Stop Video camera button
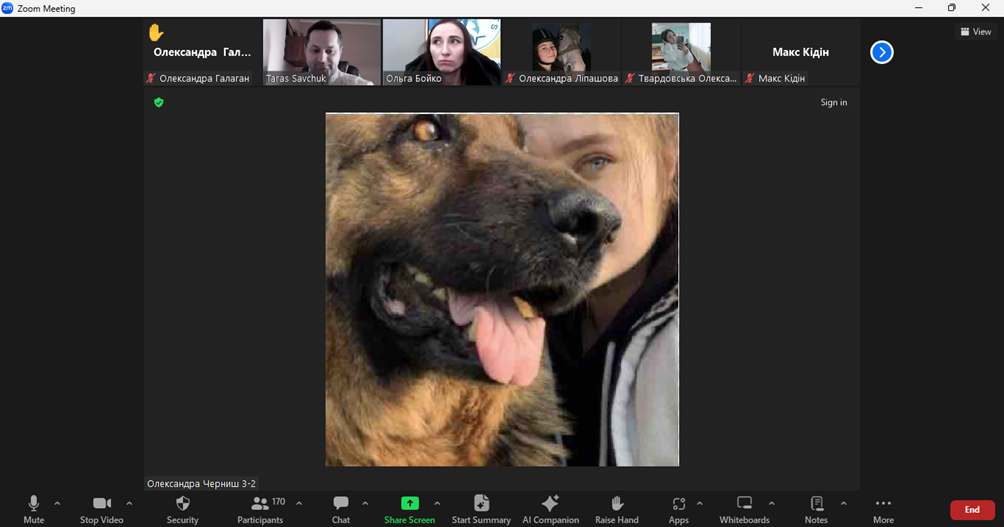 [x=101, y=510]
